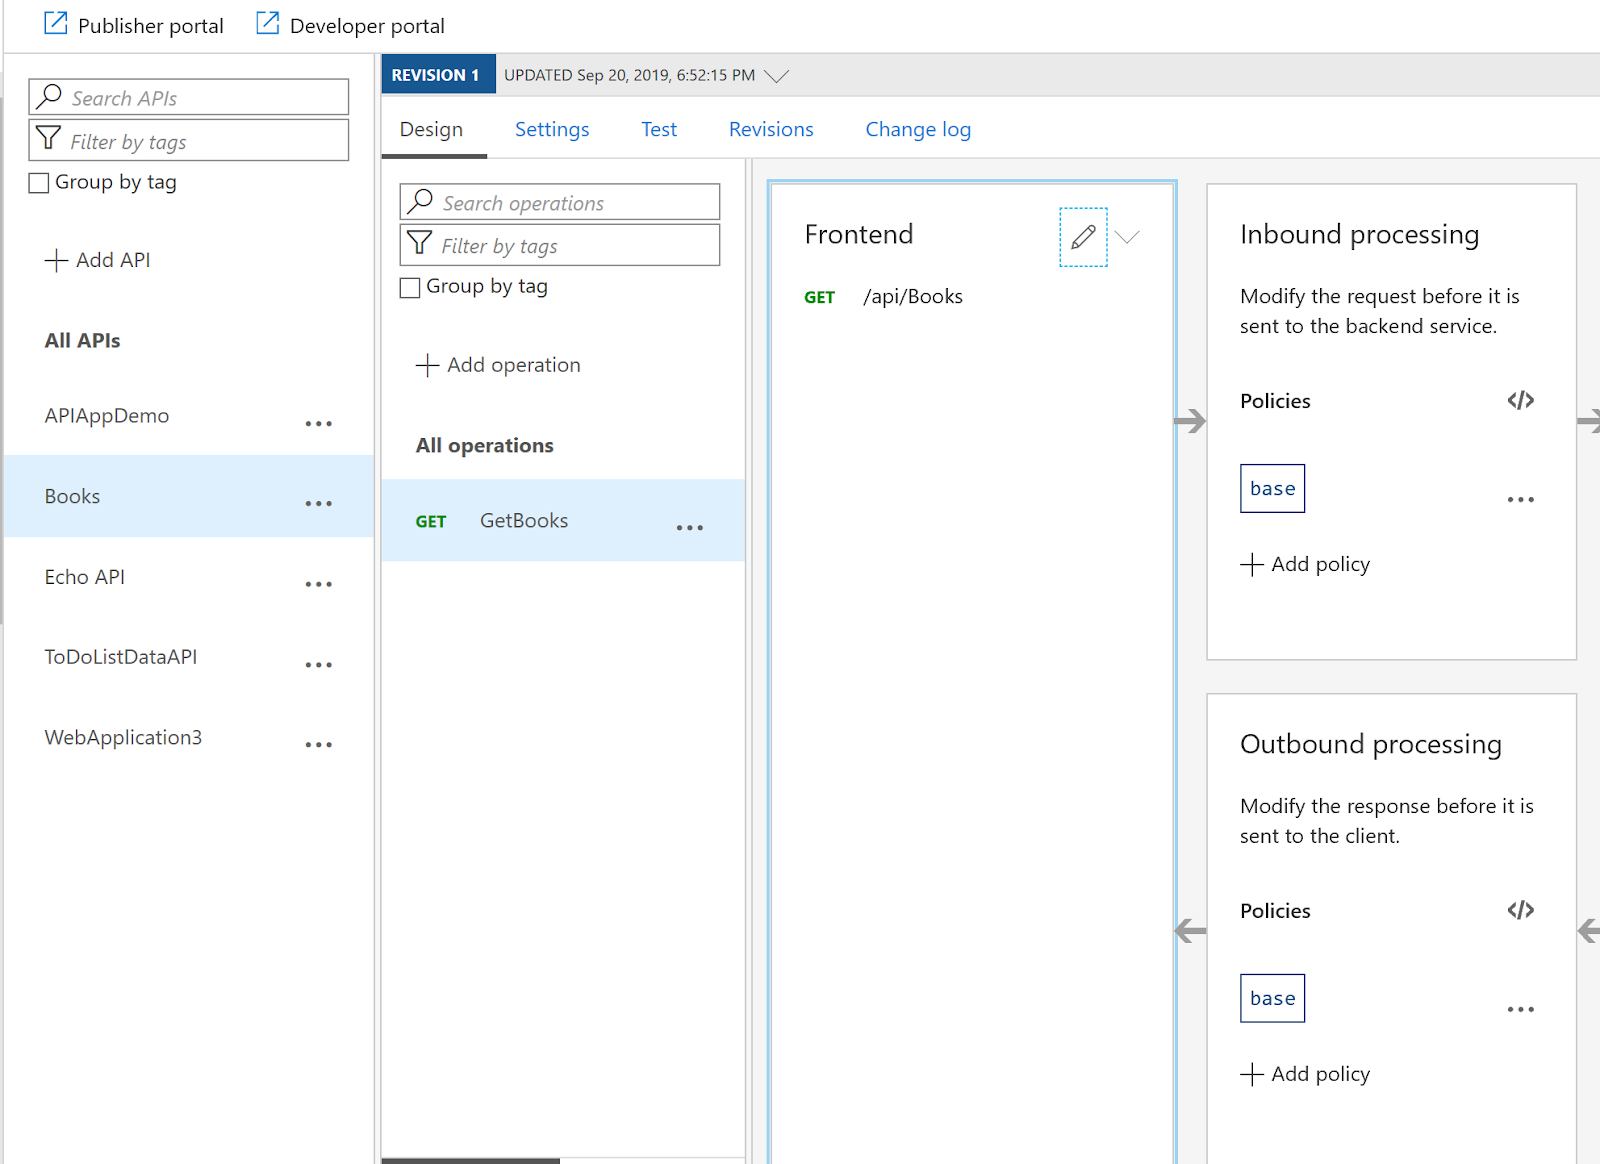1600x1164 pixels.
Task: Edit the Frontend with the pencil icon
Action: 1083,238
